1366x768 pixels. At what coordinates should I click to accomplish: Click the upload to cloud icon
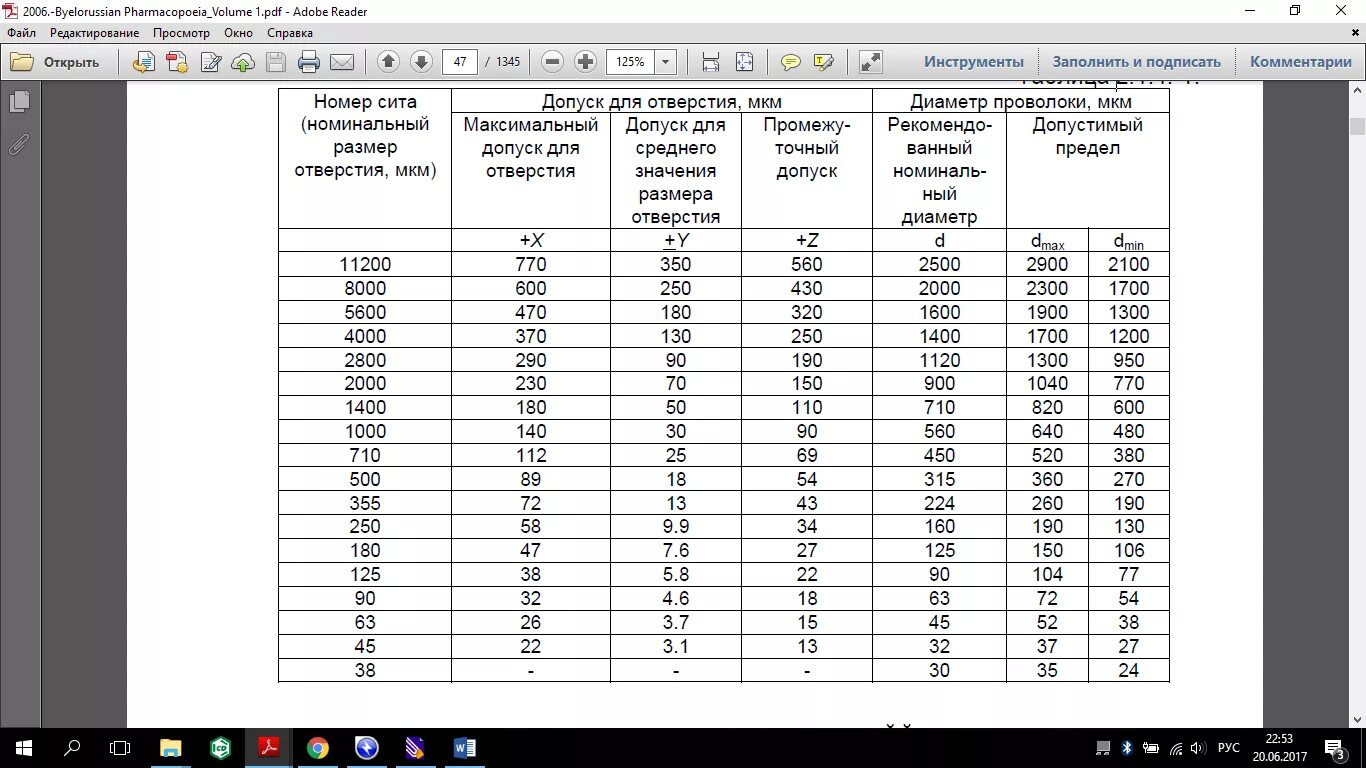click(243, 62)
